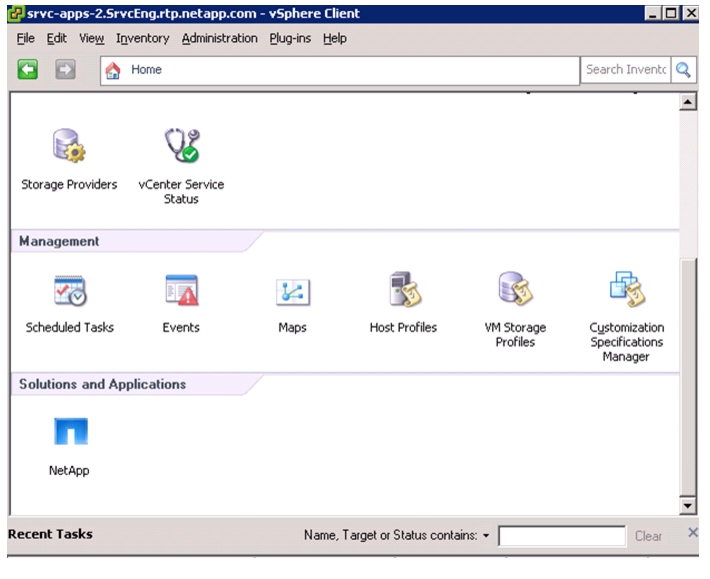Image resolution: width=710 pixels, height=579 pixels.
Task: Click the Search Inventory field
Action: [x=625, y=70]
